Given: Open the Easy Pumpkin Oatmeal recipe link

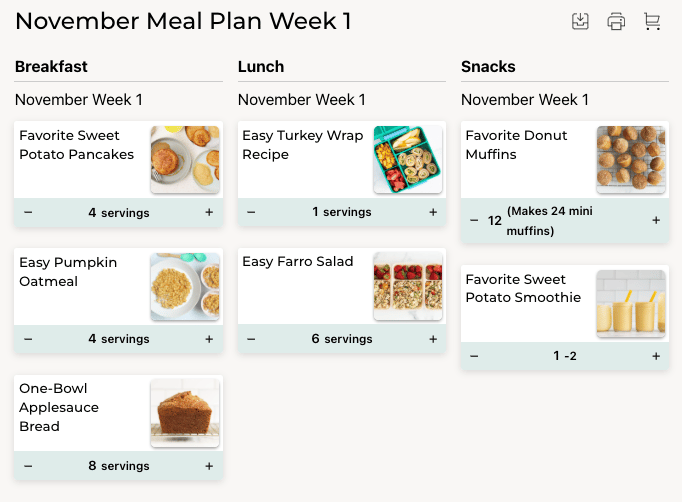Looking at the screenshot, I should 68,272.
